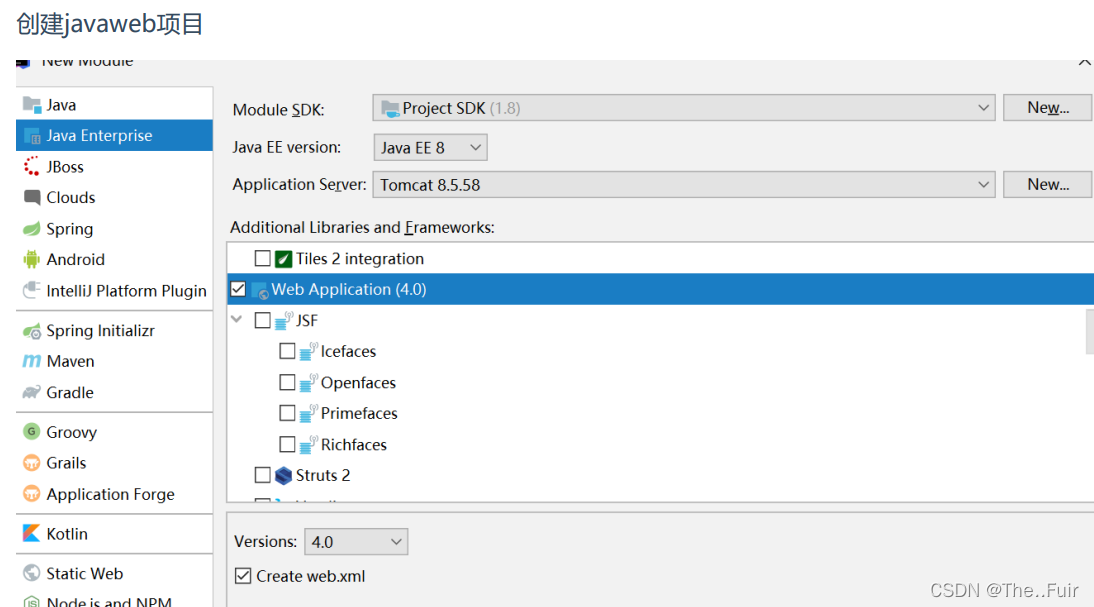1094x607 pixels.
Task: Collapse the JSF tree node
Action: [237, 320]
